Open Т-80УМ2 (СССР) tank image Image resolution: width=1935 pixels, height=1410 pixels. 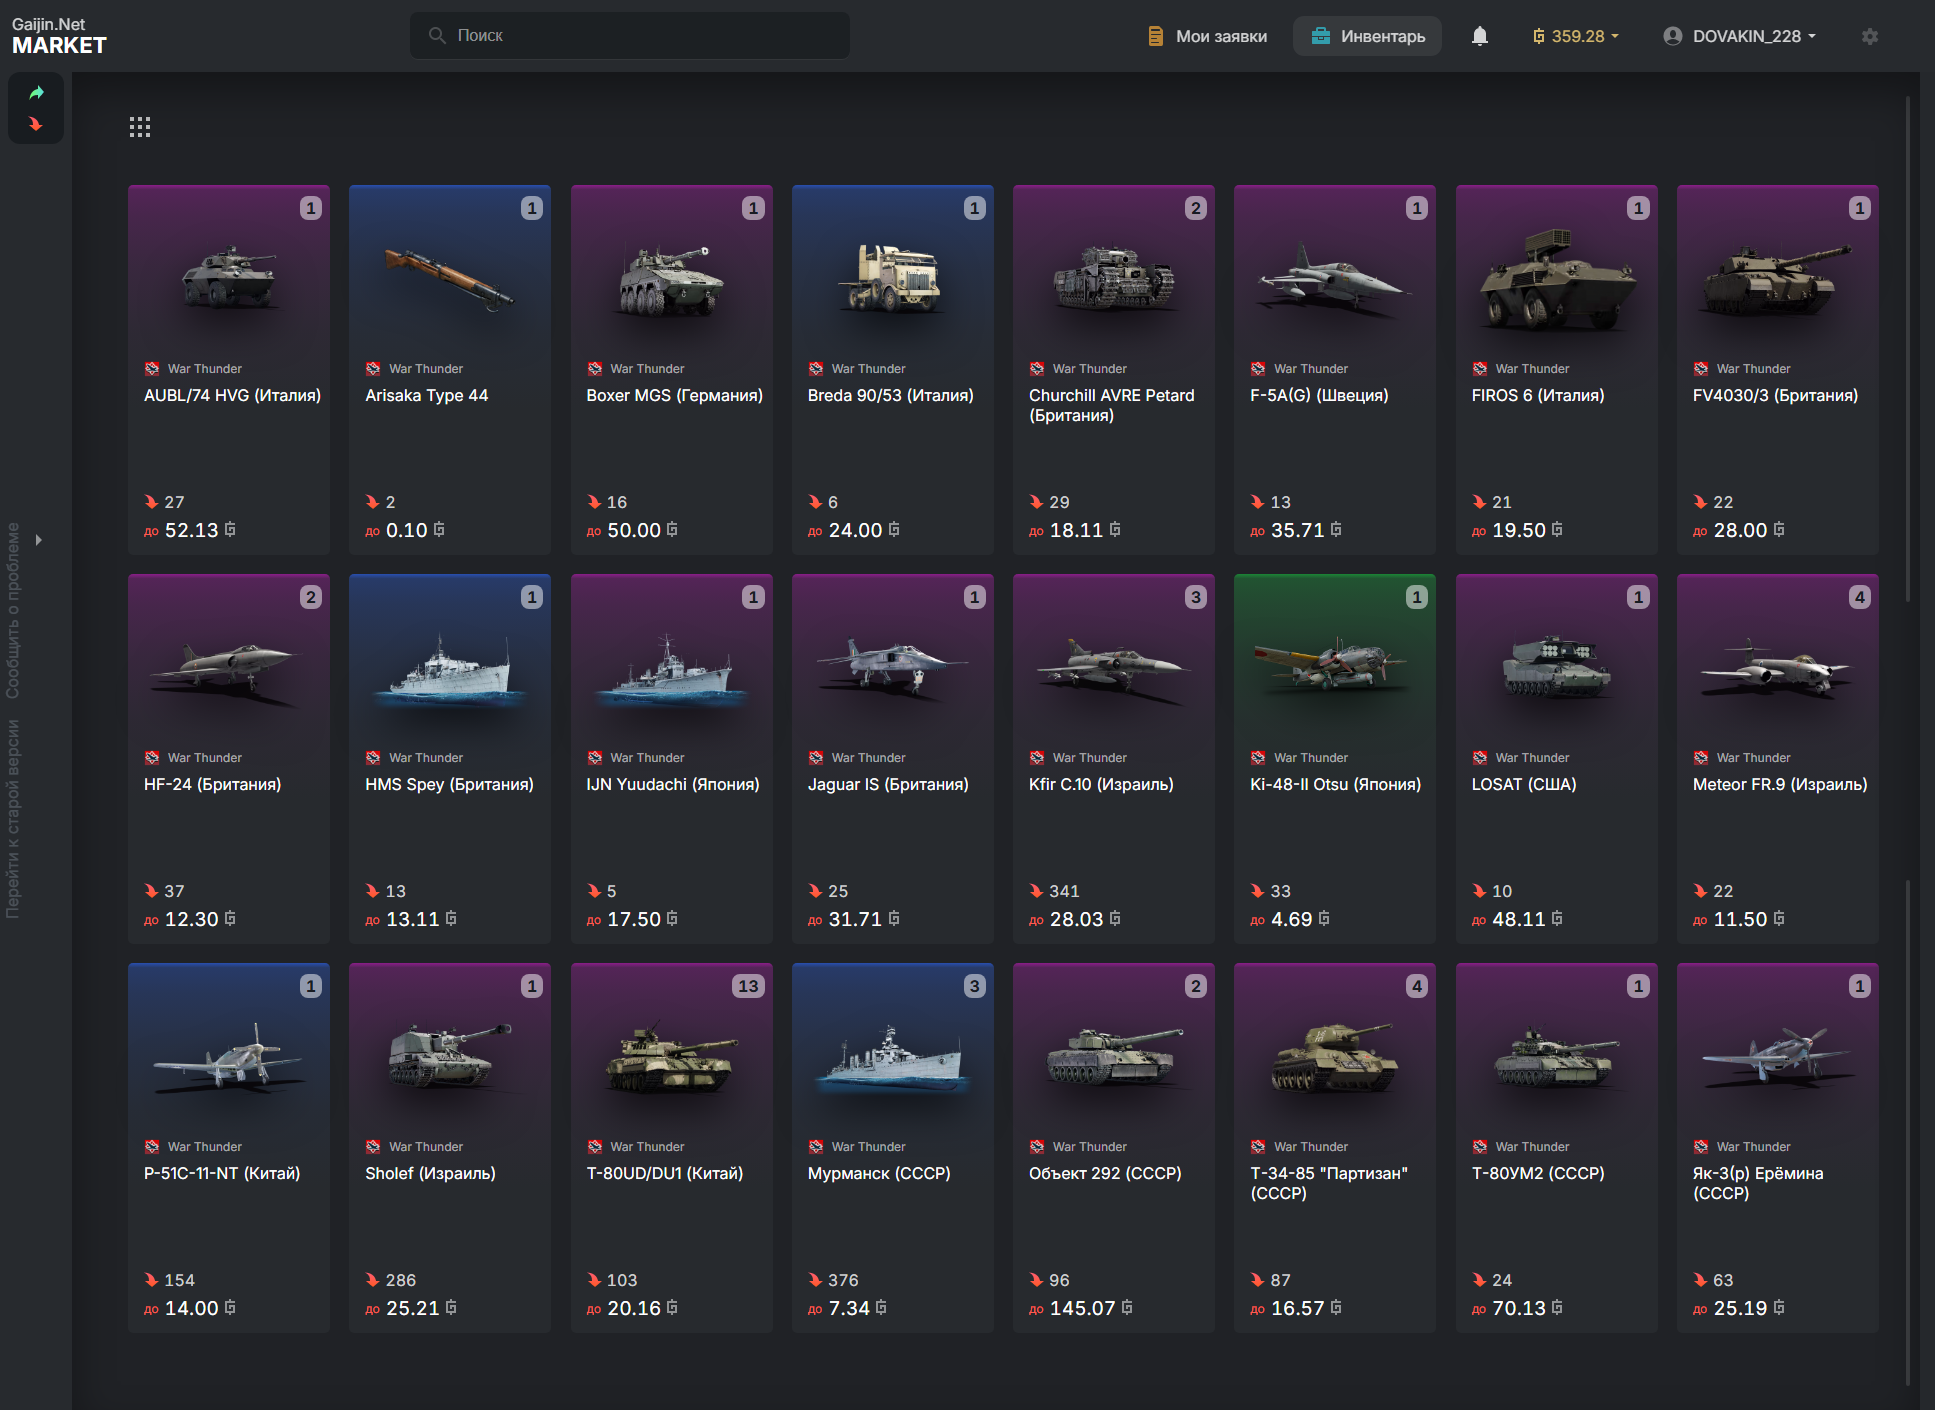coord(1557,1056)
